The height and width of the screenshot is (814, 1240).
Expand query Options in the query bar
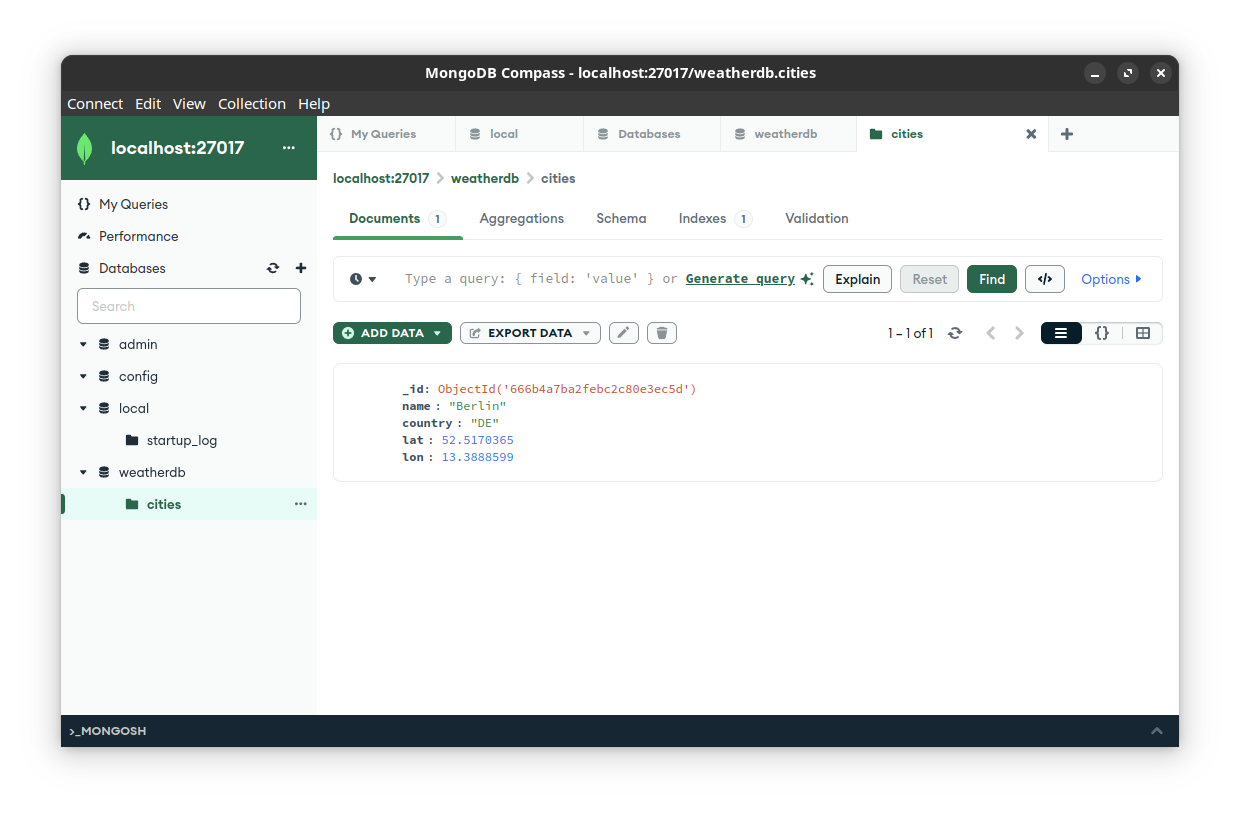[x=1110, y=278]
